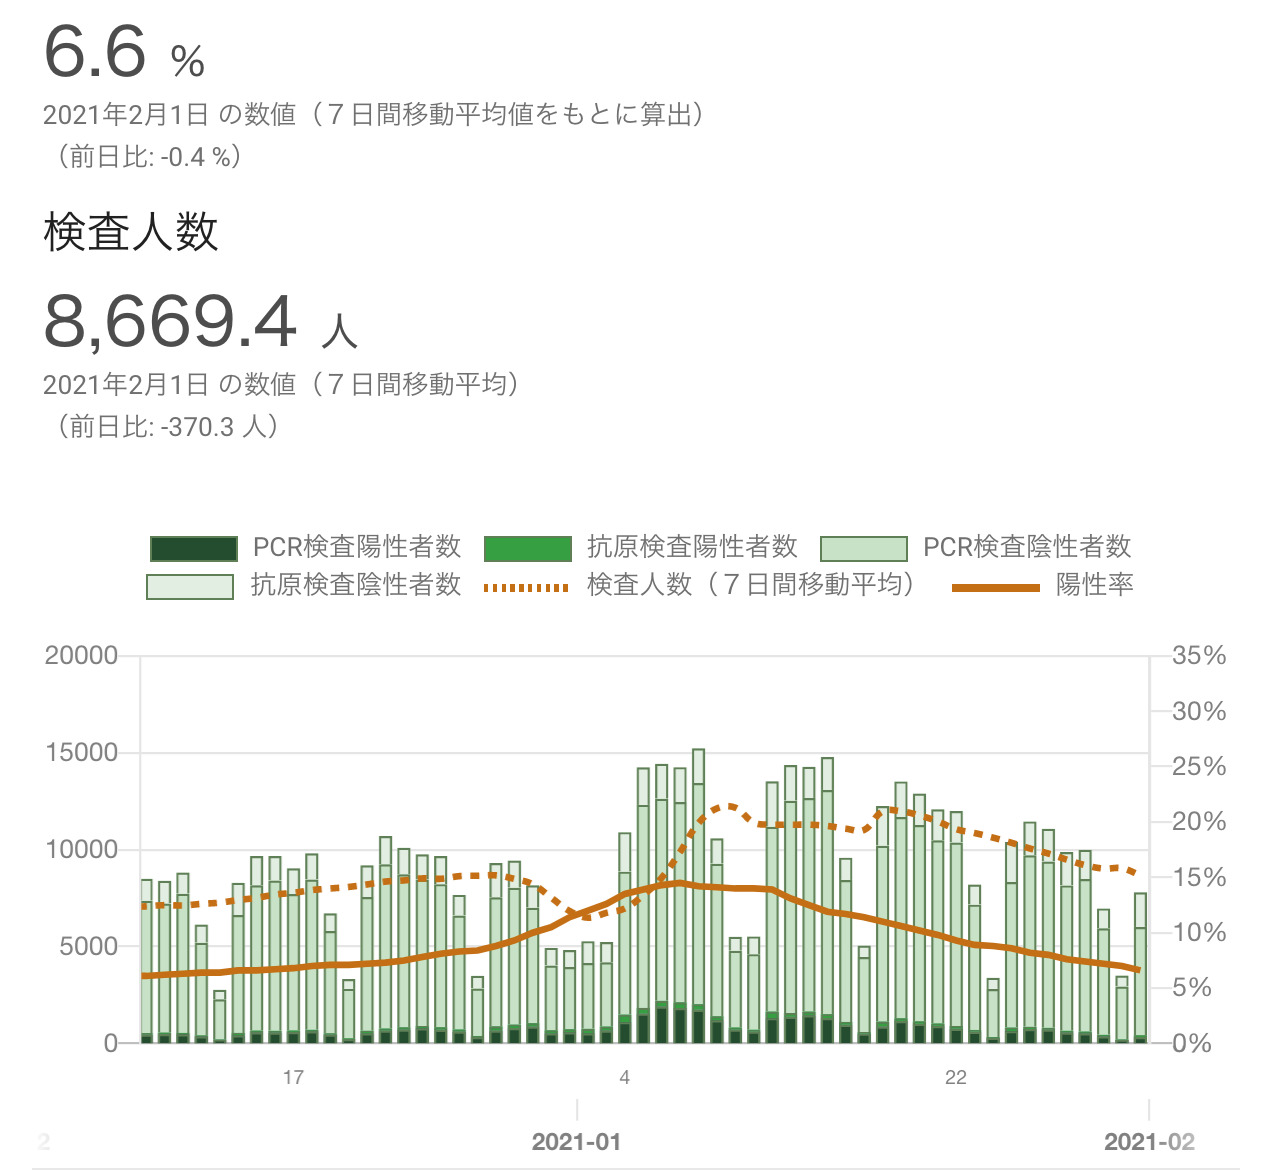Toggle the PCR検査陰性者数 legend label

click(1026, 547)
